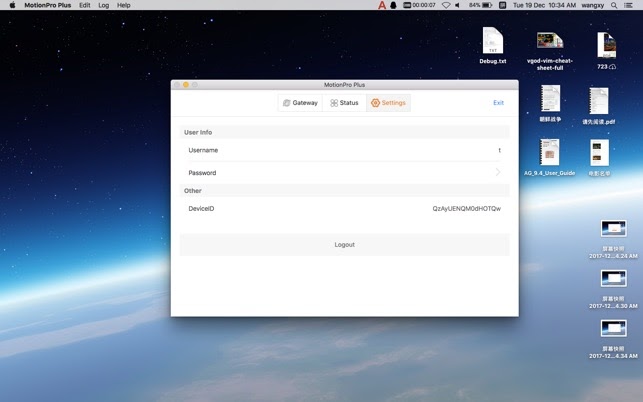
Task: Open the Edit menu
Action: (85, 5)
